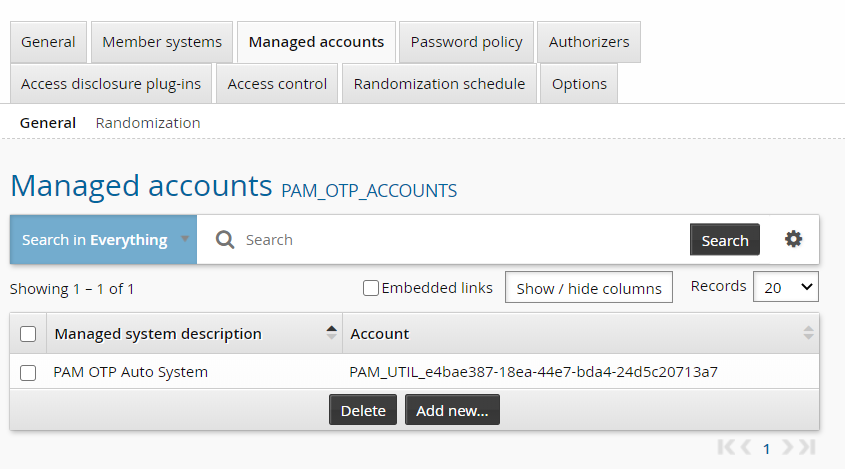Toggle the select-all checkbox in table header
This screenshot has width=845, height=469.
click(x=28, y=334)
